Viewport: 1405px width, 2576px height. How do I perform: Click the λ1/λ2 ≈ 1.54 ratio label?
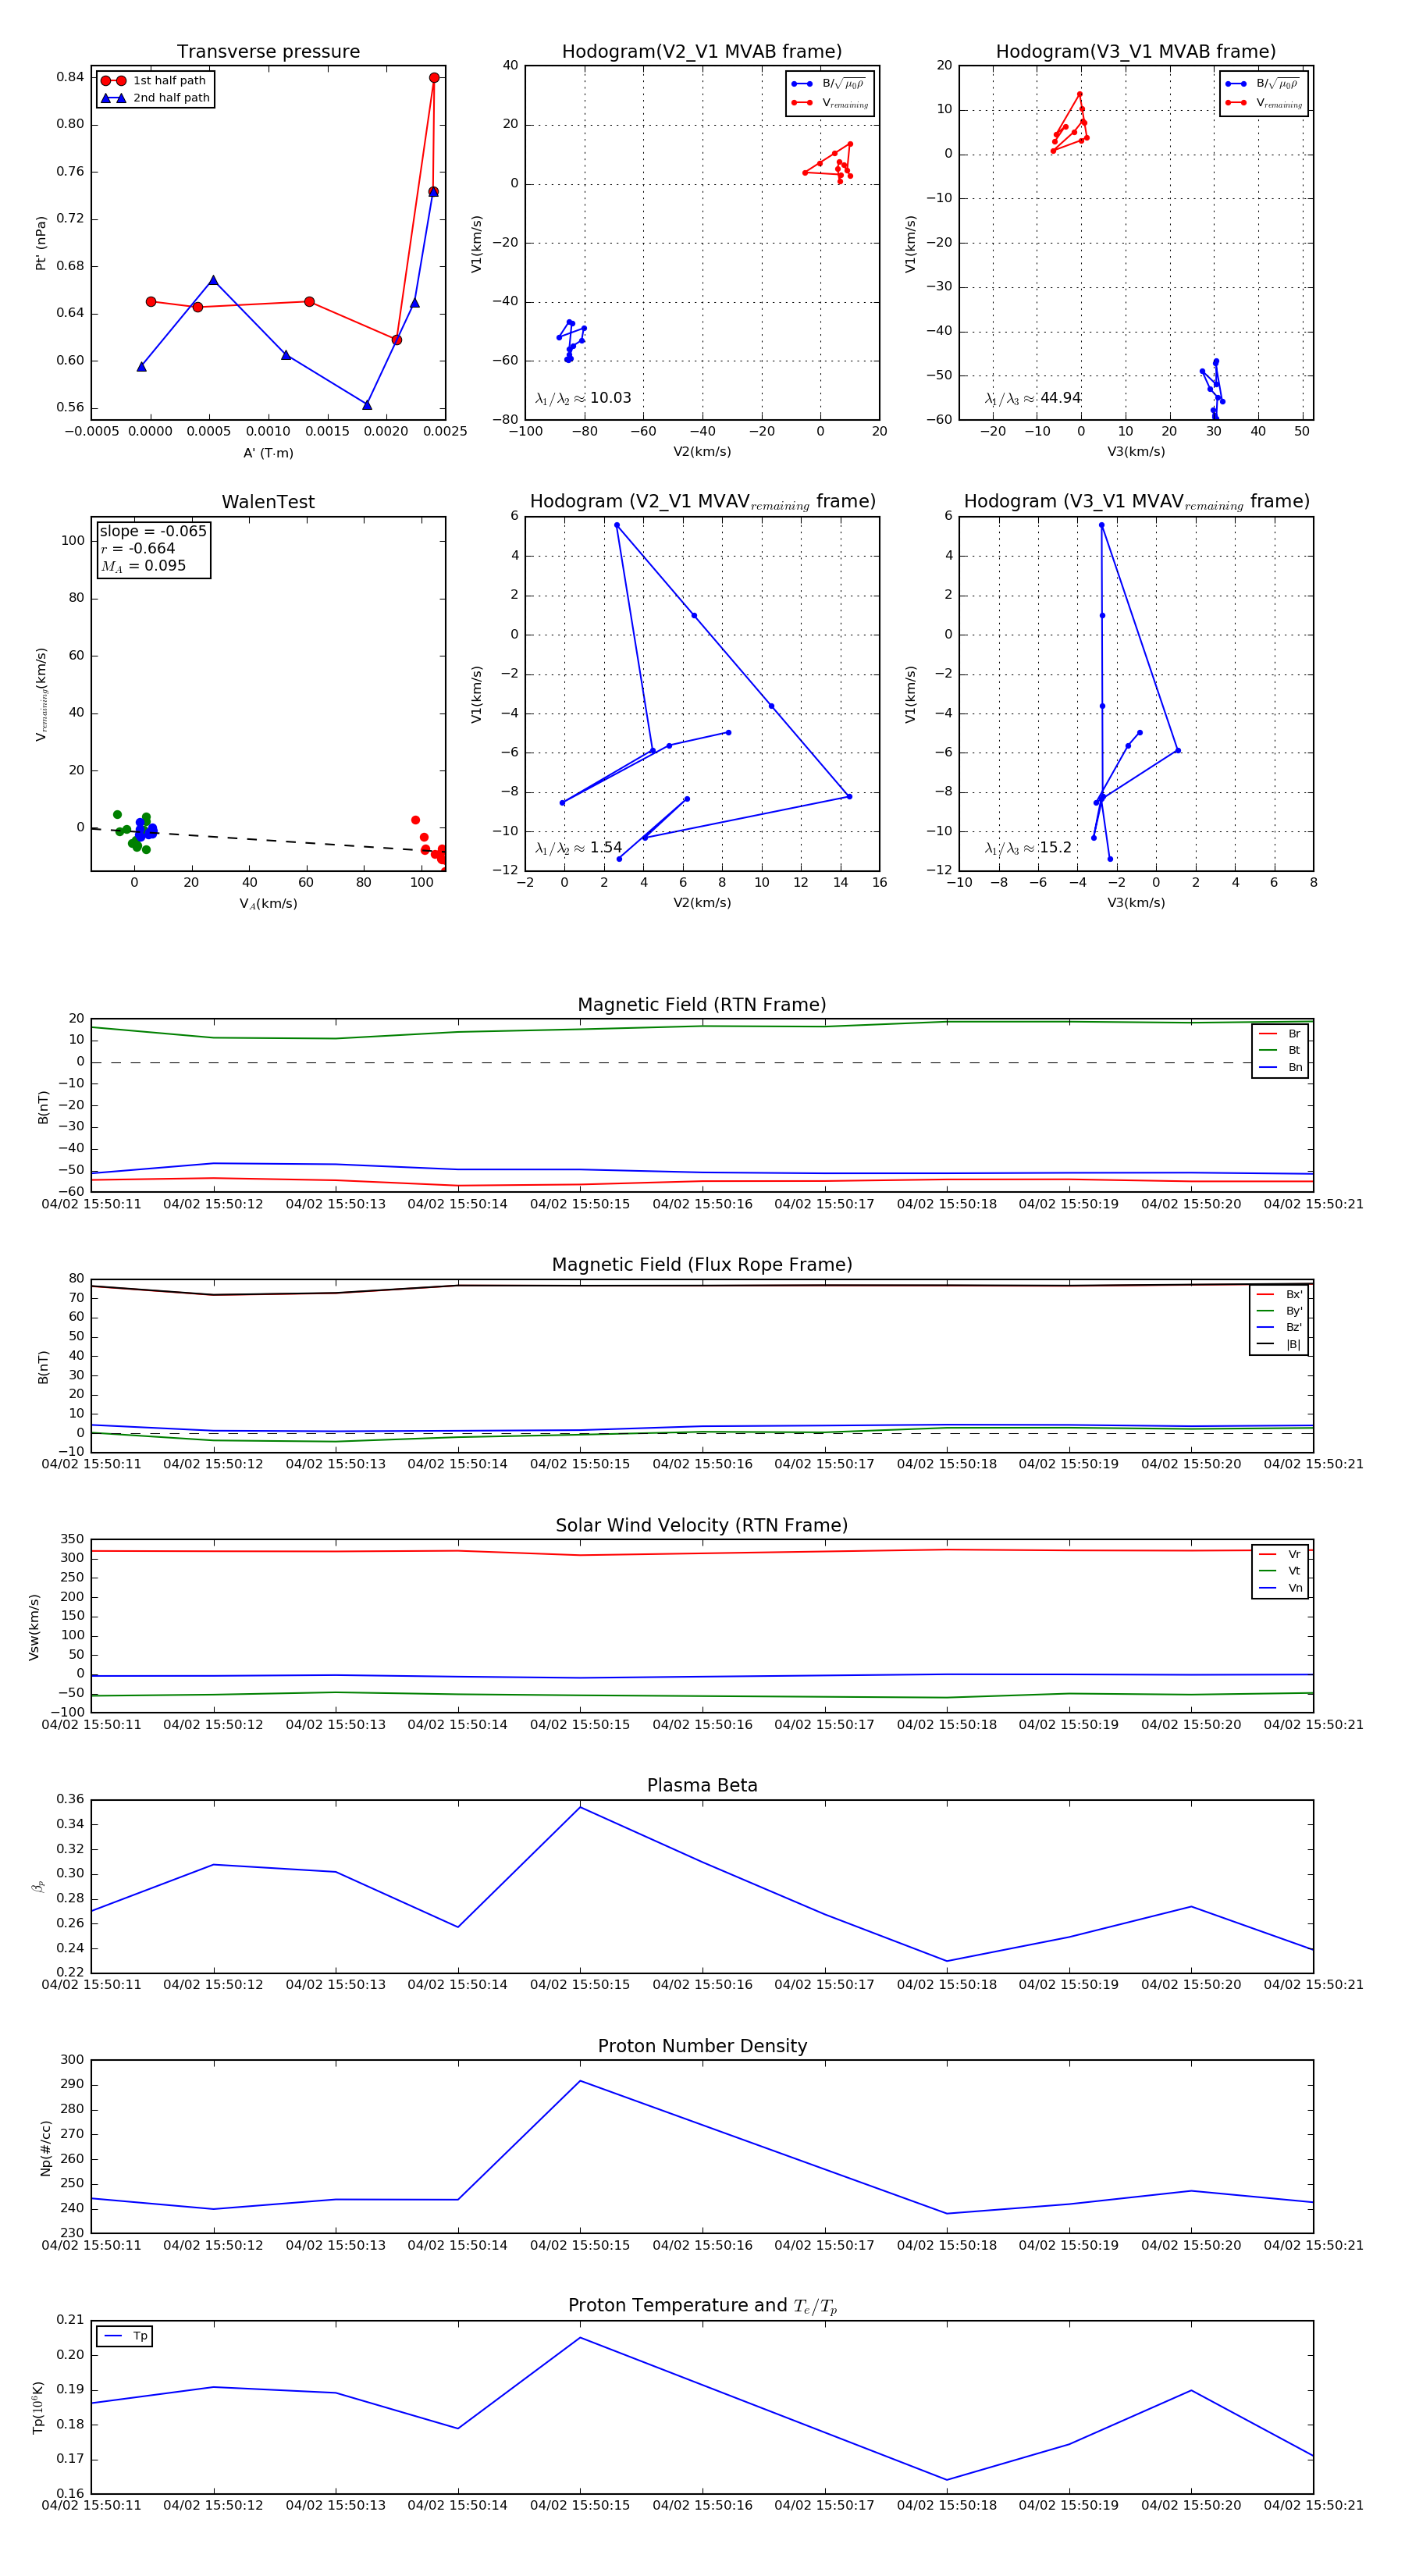click(578, 848)
